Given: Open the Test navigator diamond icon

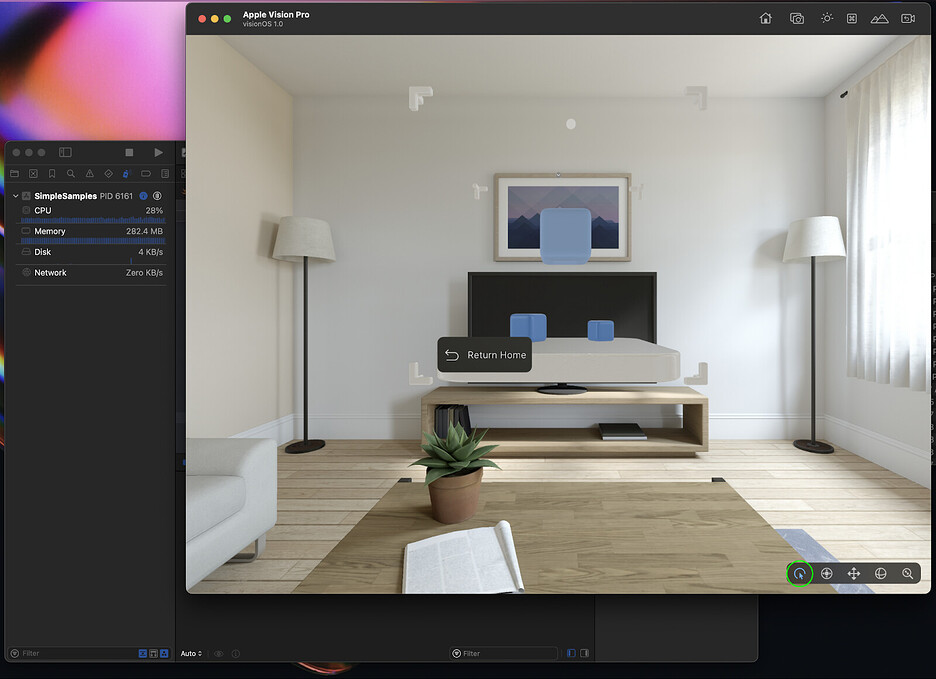Looking at the screenshot, I should (108, 174).
